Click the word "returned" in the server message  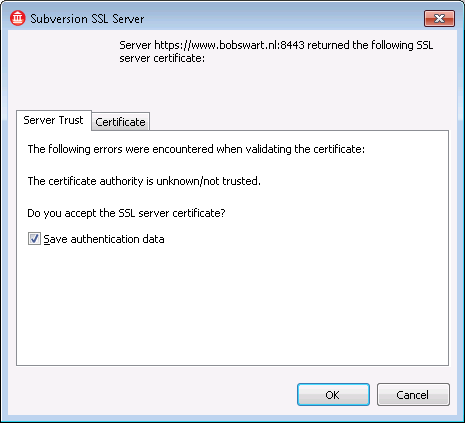328,45
